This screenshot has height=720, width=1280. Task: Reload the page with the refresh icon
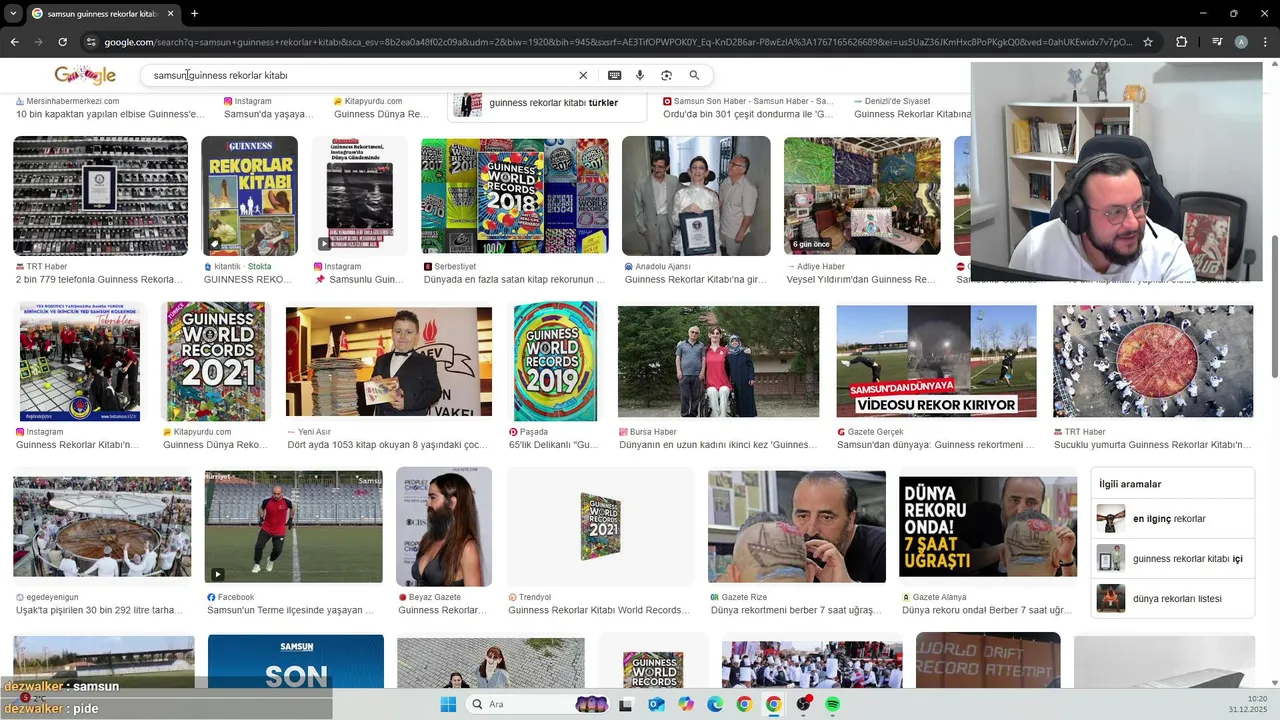tap(62, 42)
